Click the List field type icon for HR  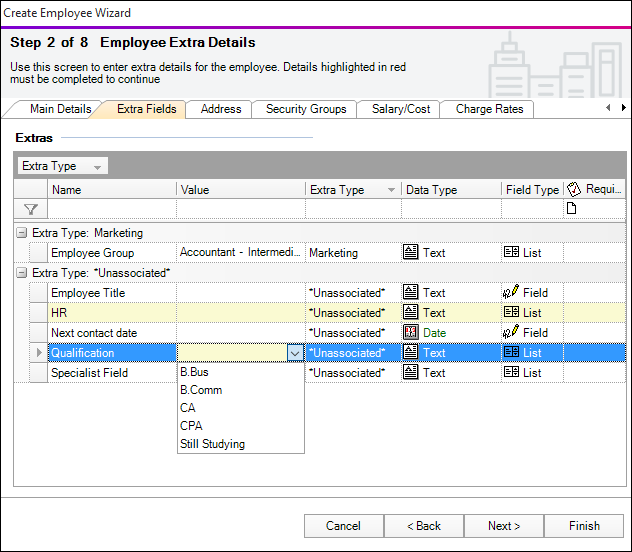[x=511, y=313]
